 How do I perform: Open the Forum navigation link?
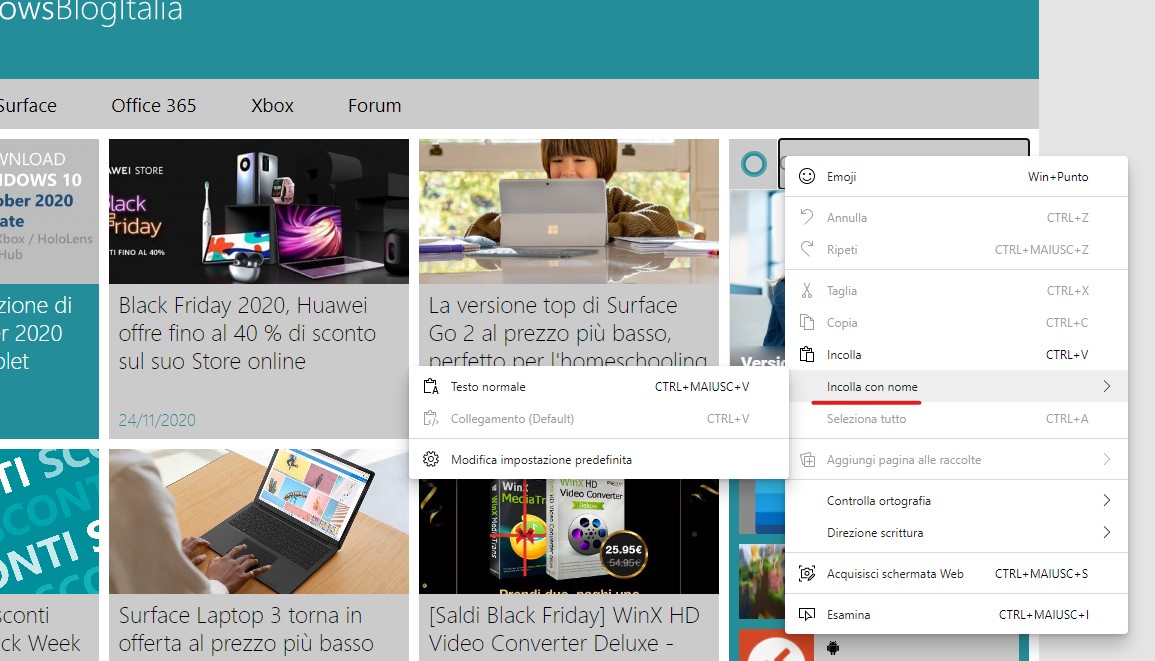[x=374, y=105]
